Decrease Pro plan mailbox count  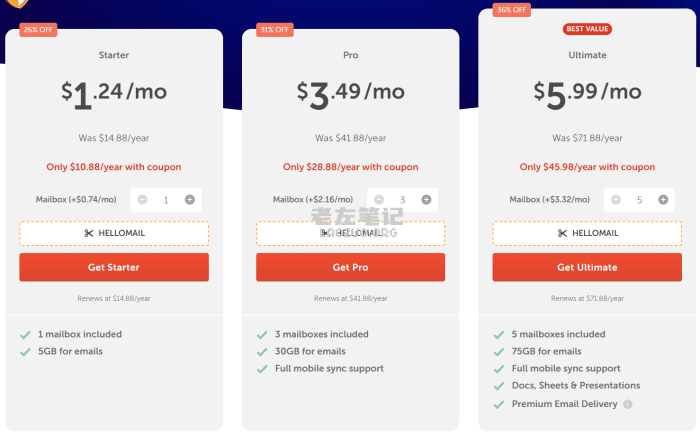379,200
